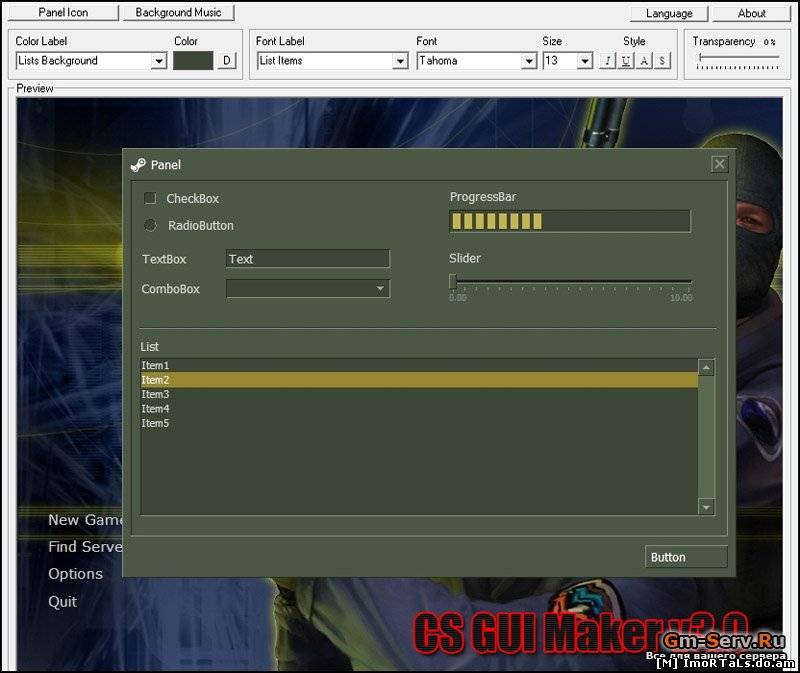The image size is (800, 673).
Task: Click the 'A' style button
Action: pyautogui.click(x=644, y=61)
